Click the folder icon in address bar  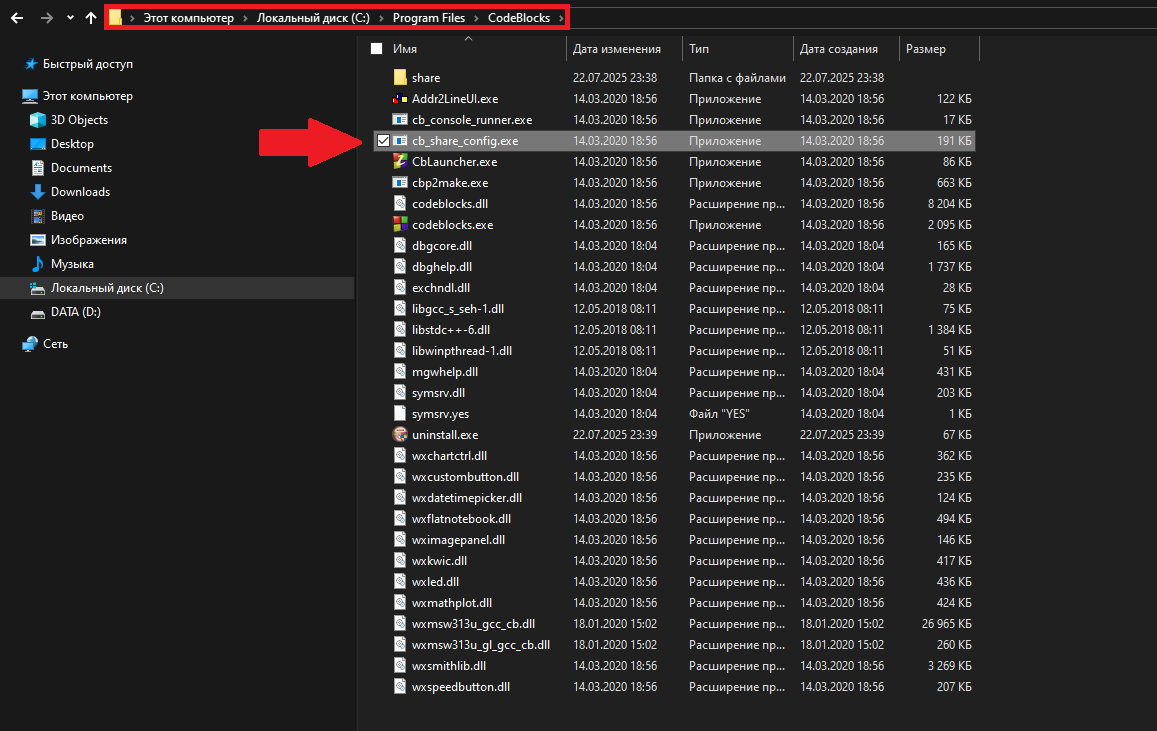tap(115, 17)
